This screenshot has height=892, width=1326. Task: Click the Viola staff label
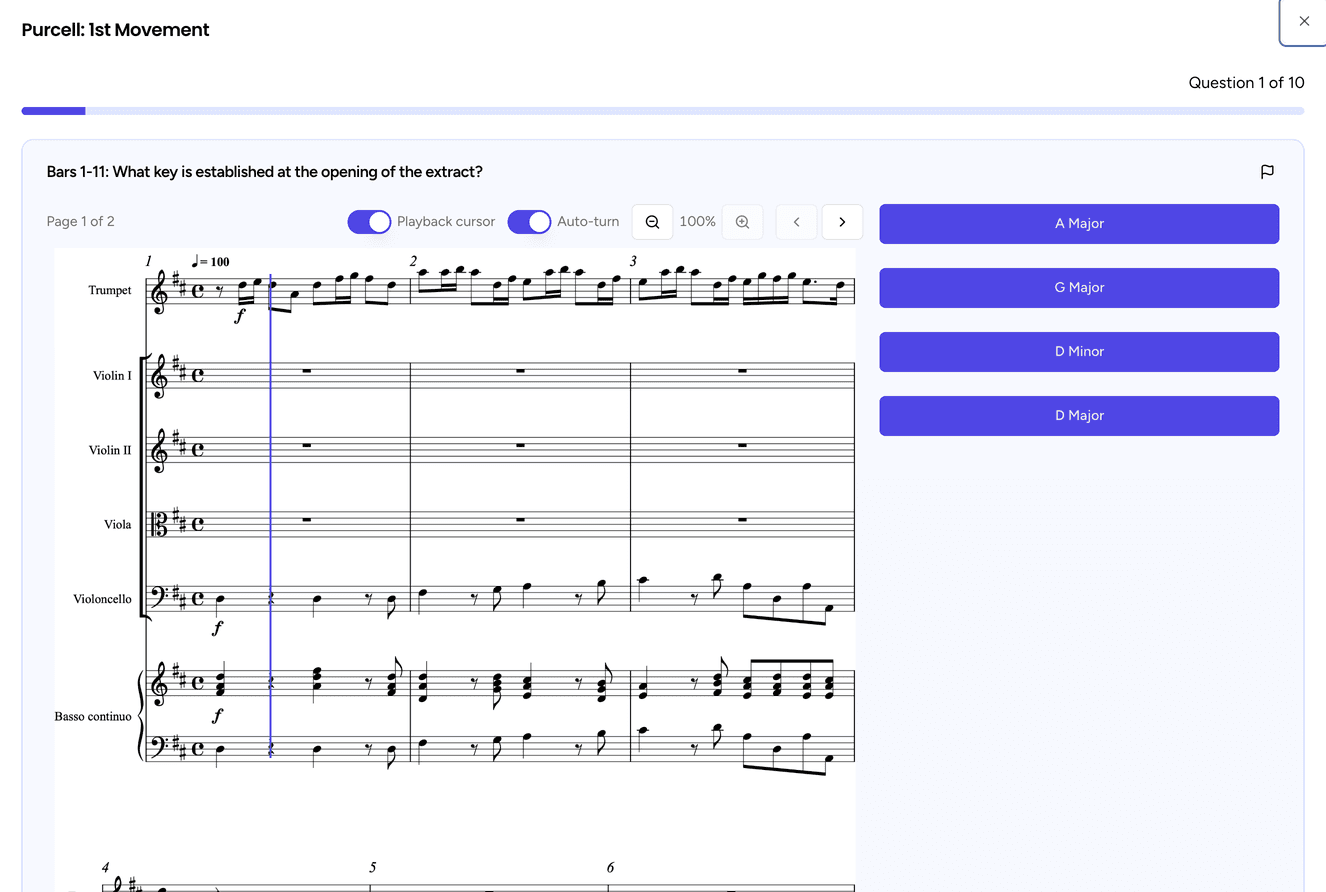click(x=118, y=525)
